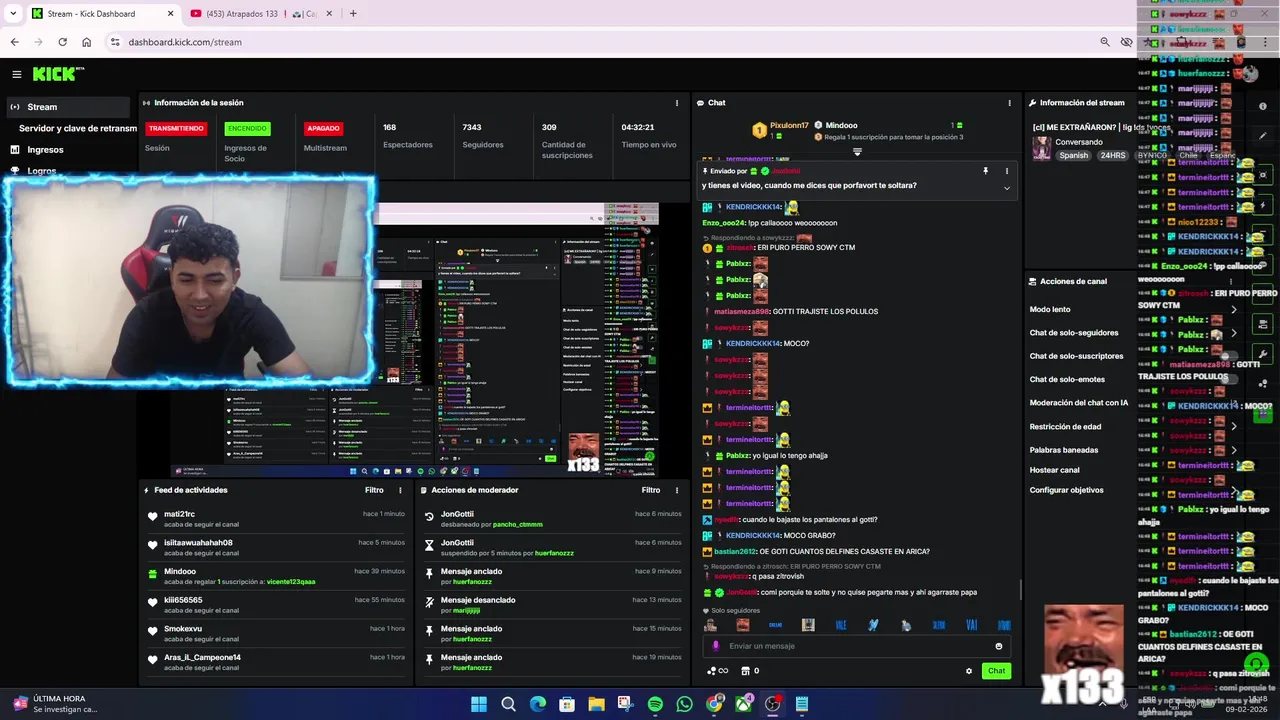Viewport: 1280px width, 720px height.
Task: Open Spotify from taskbar
Action: 655,704
